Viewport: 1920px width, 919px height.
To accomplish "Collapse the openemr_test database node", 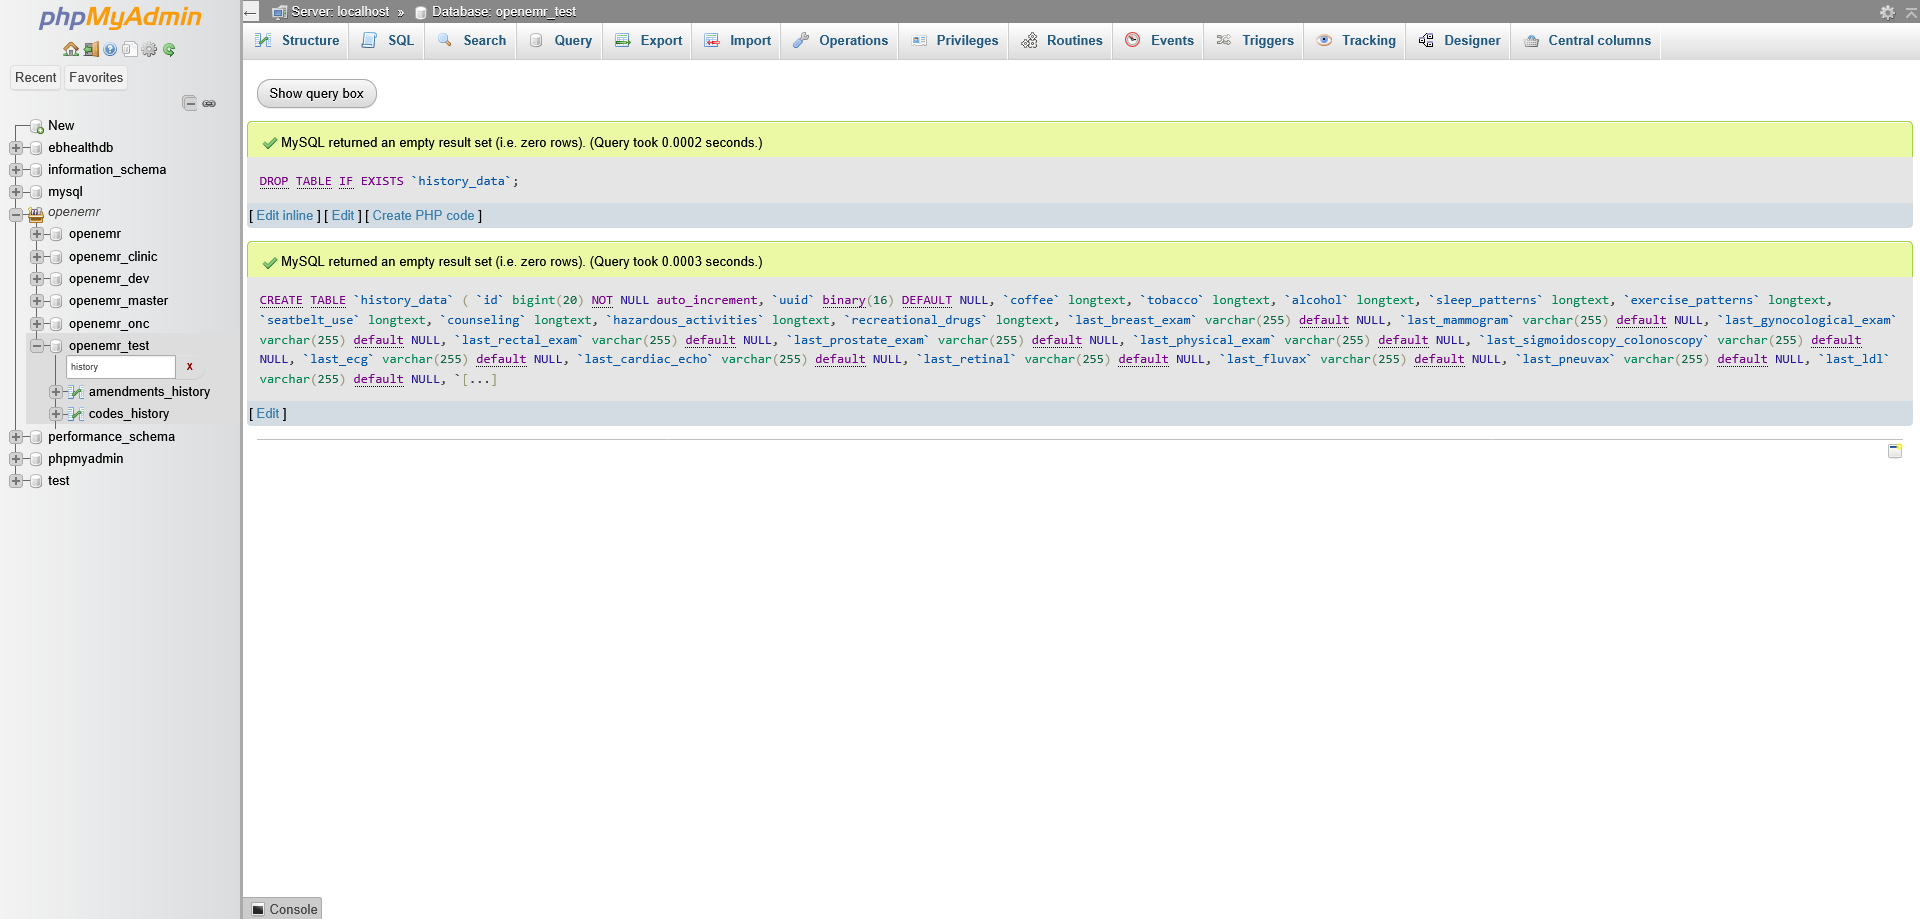I will point(37,346).
